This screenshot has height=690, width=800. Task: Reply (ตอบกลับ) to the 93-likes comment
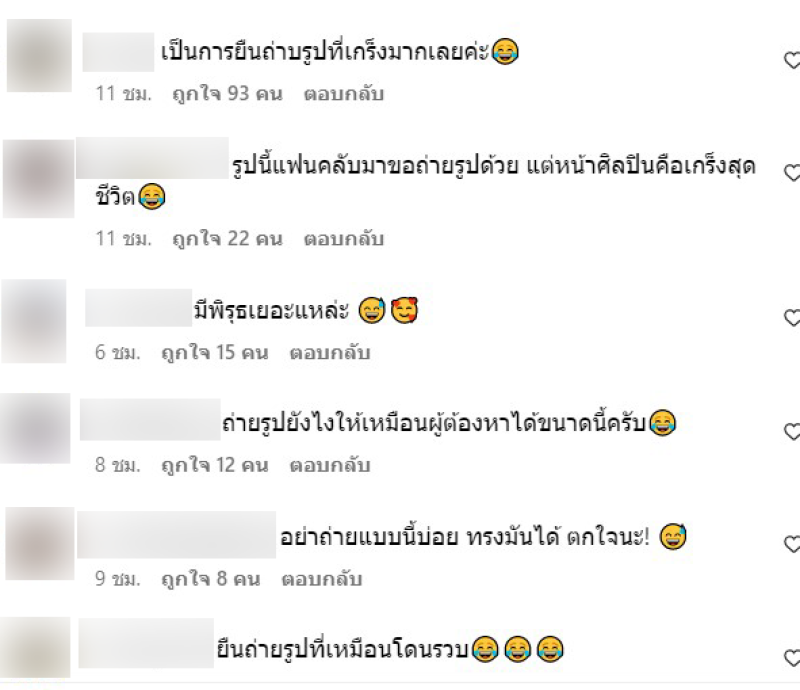click(343, 94)
